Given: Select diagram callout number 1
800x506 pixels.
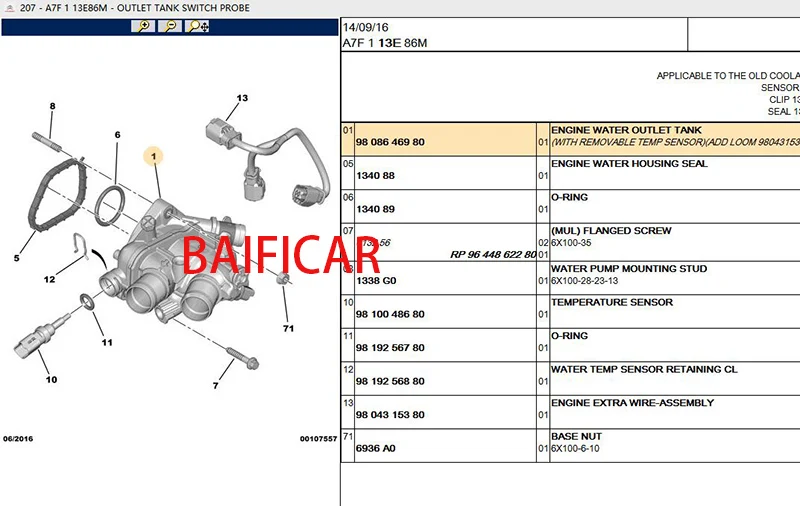Looking at the screenshot, I should tap(154, 156).
